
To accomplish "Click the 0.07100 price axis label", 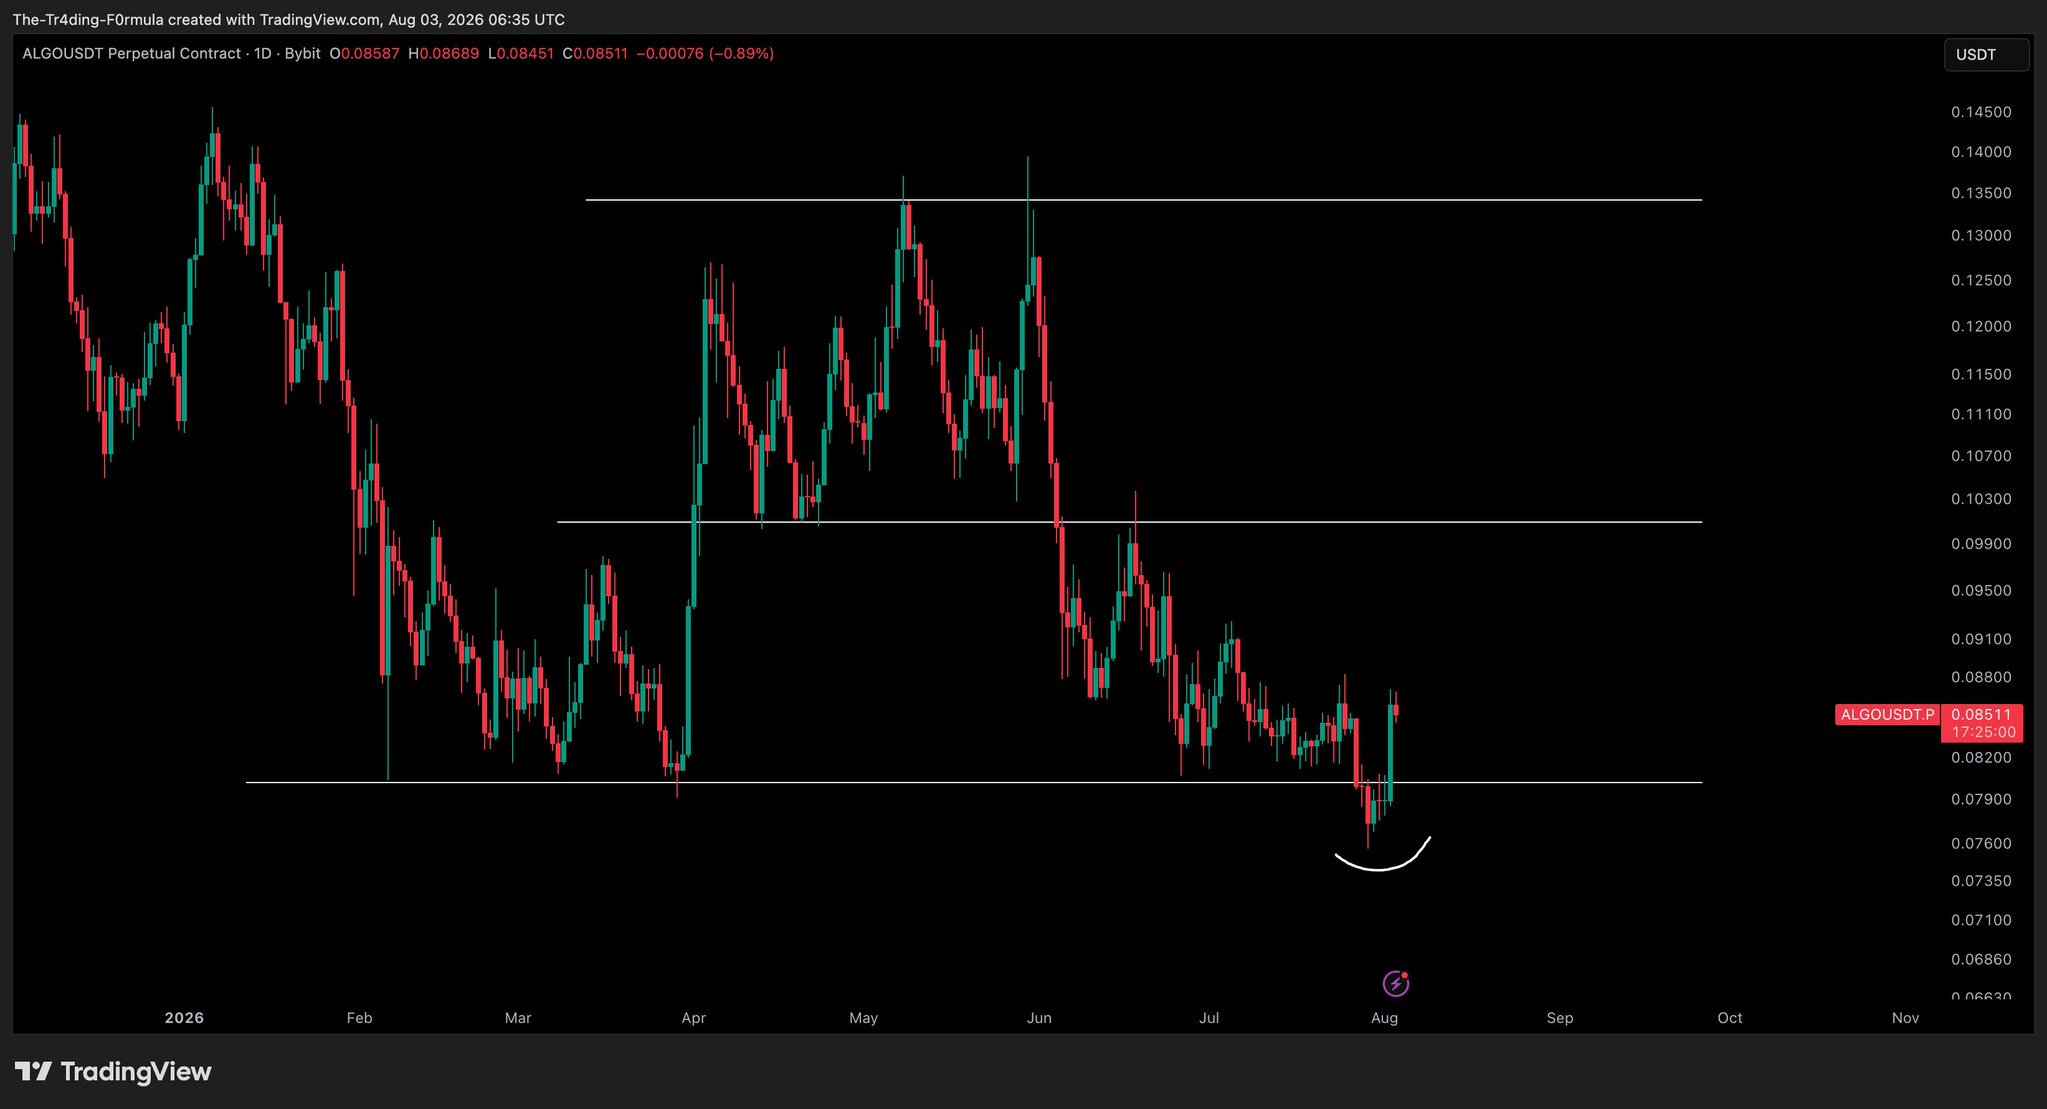I will pos(1981,920).
